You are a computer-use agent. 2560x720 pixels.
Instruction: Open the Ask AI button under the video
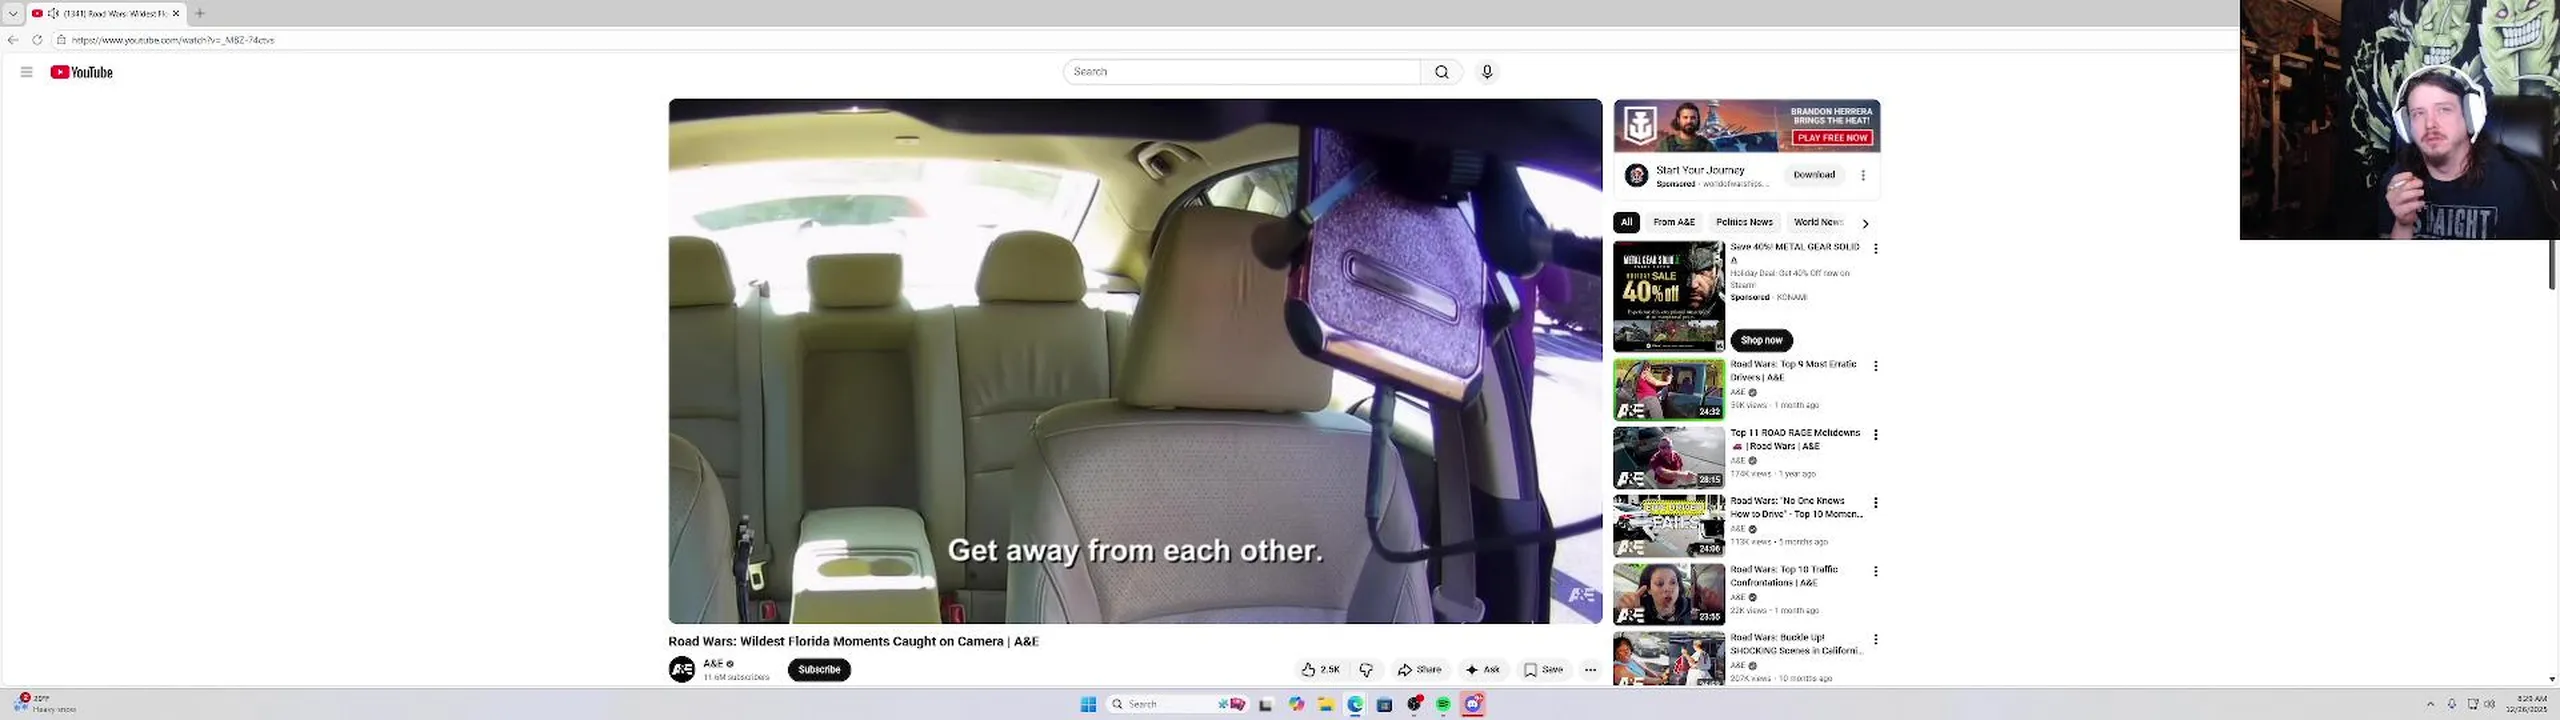point(1482,670)
